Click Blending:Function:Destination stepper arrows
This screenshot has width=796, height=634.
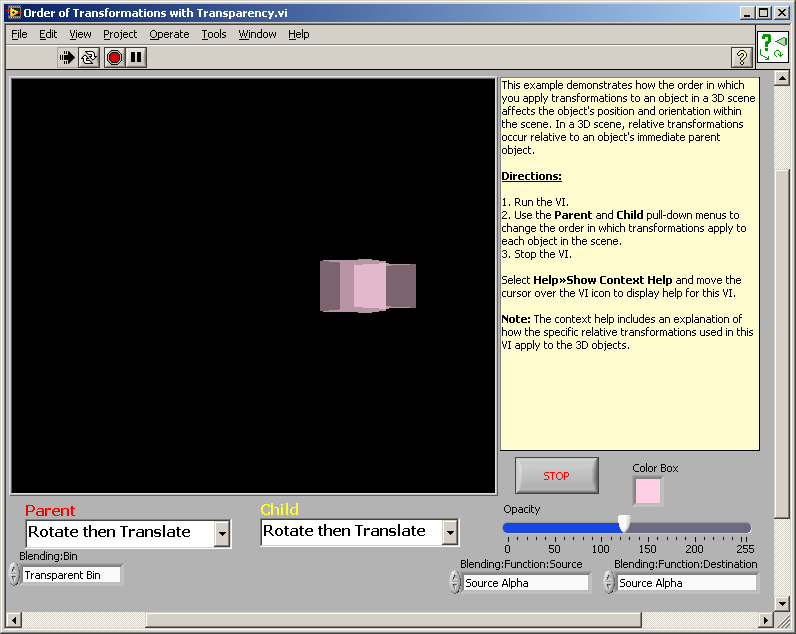click(x=609, y=582)
